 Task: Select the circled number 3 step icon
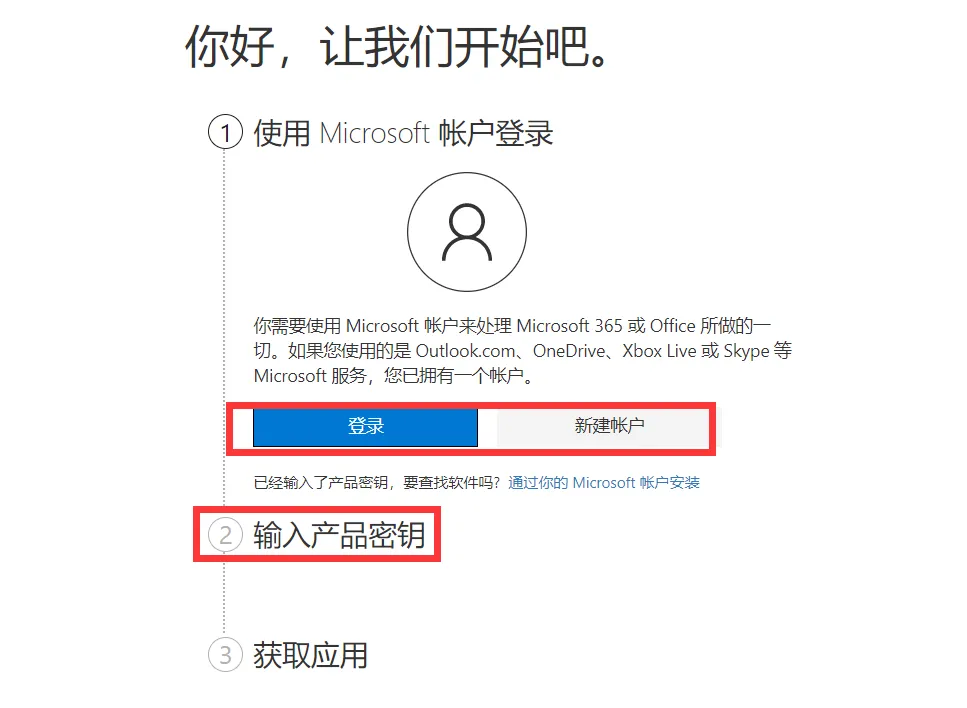coord(225,655)
